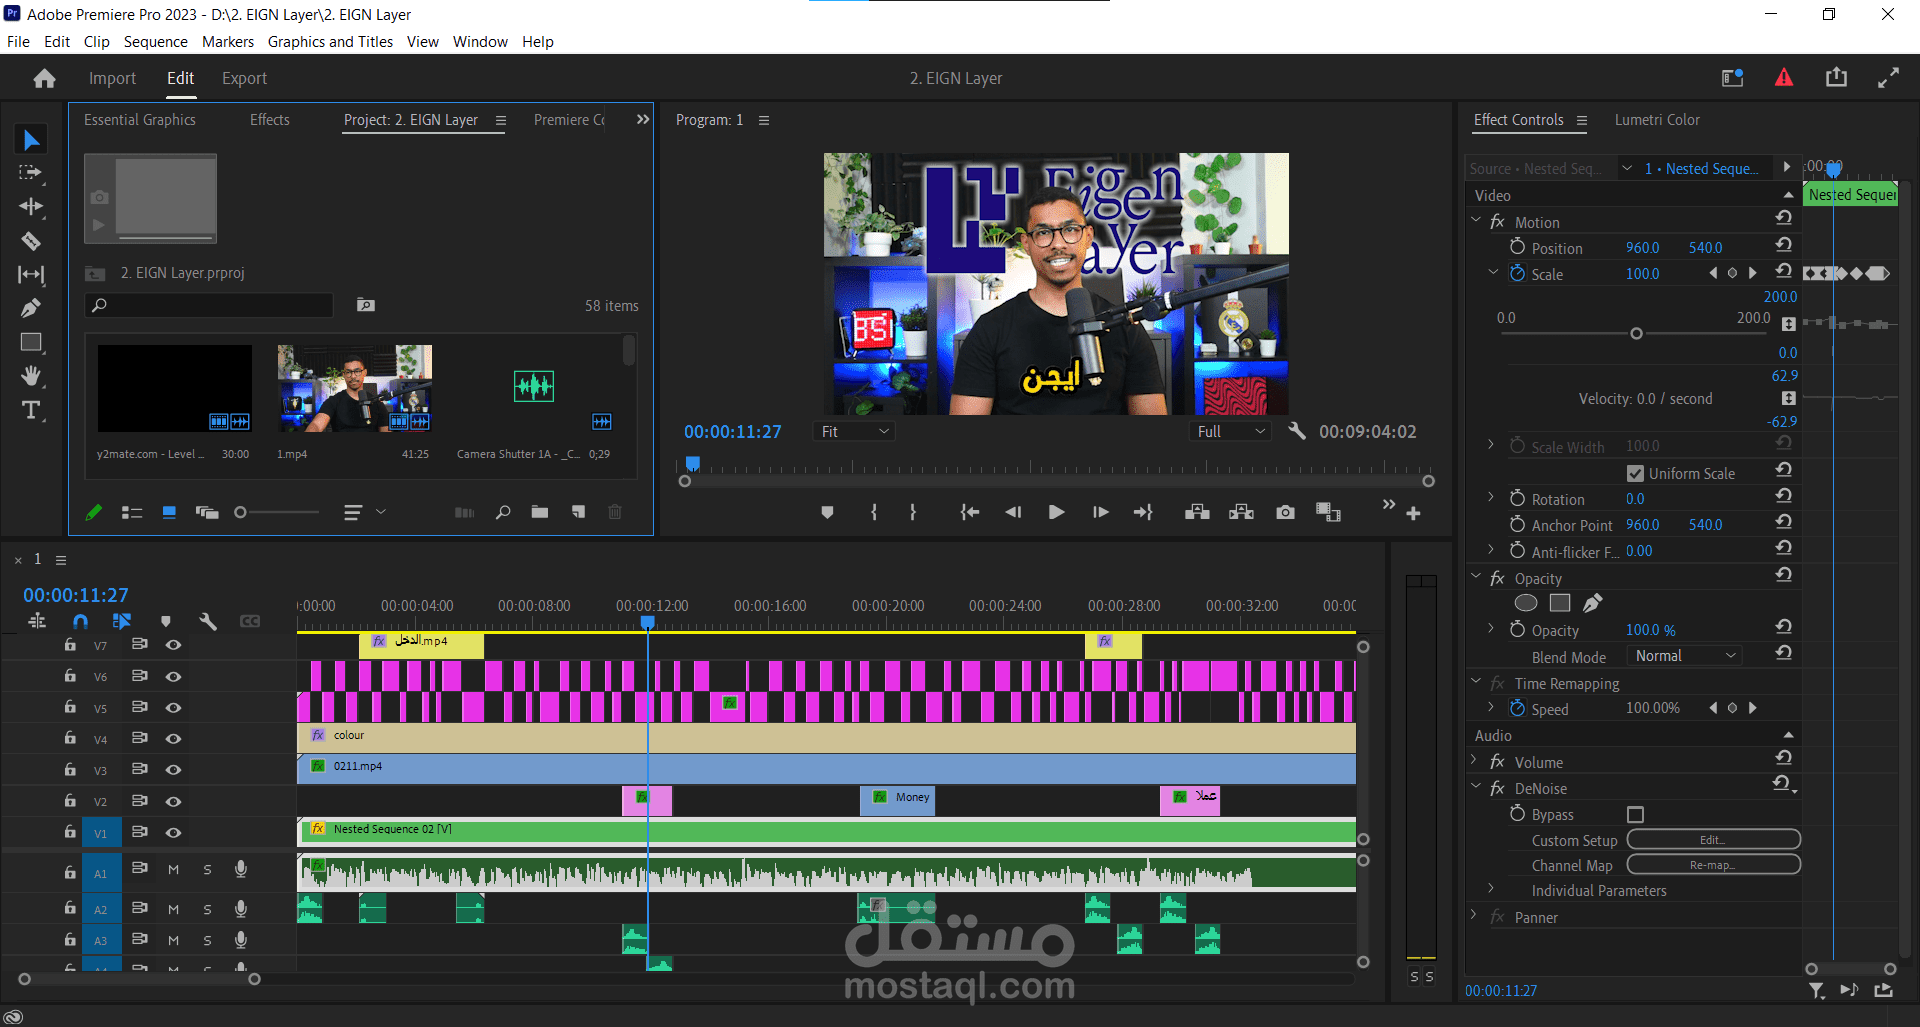Open timeline wrench display settings
1920x1027 pixels.
click(208, 621)
